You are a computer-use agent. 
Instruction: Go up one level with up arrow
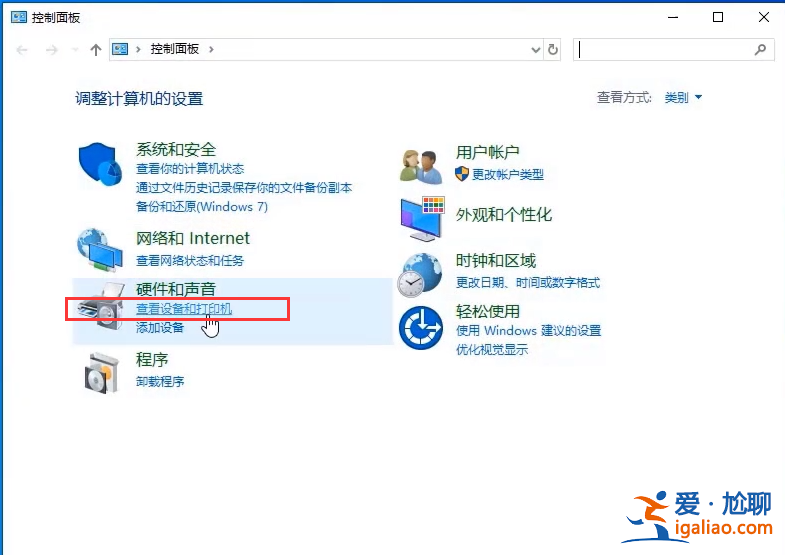tap(96, 50)
